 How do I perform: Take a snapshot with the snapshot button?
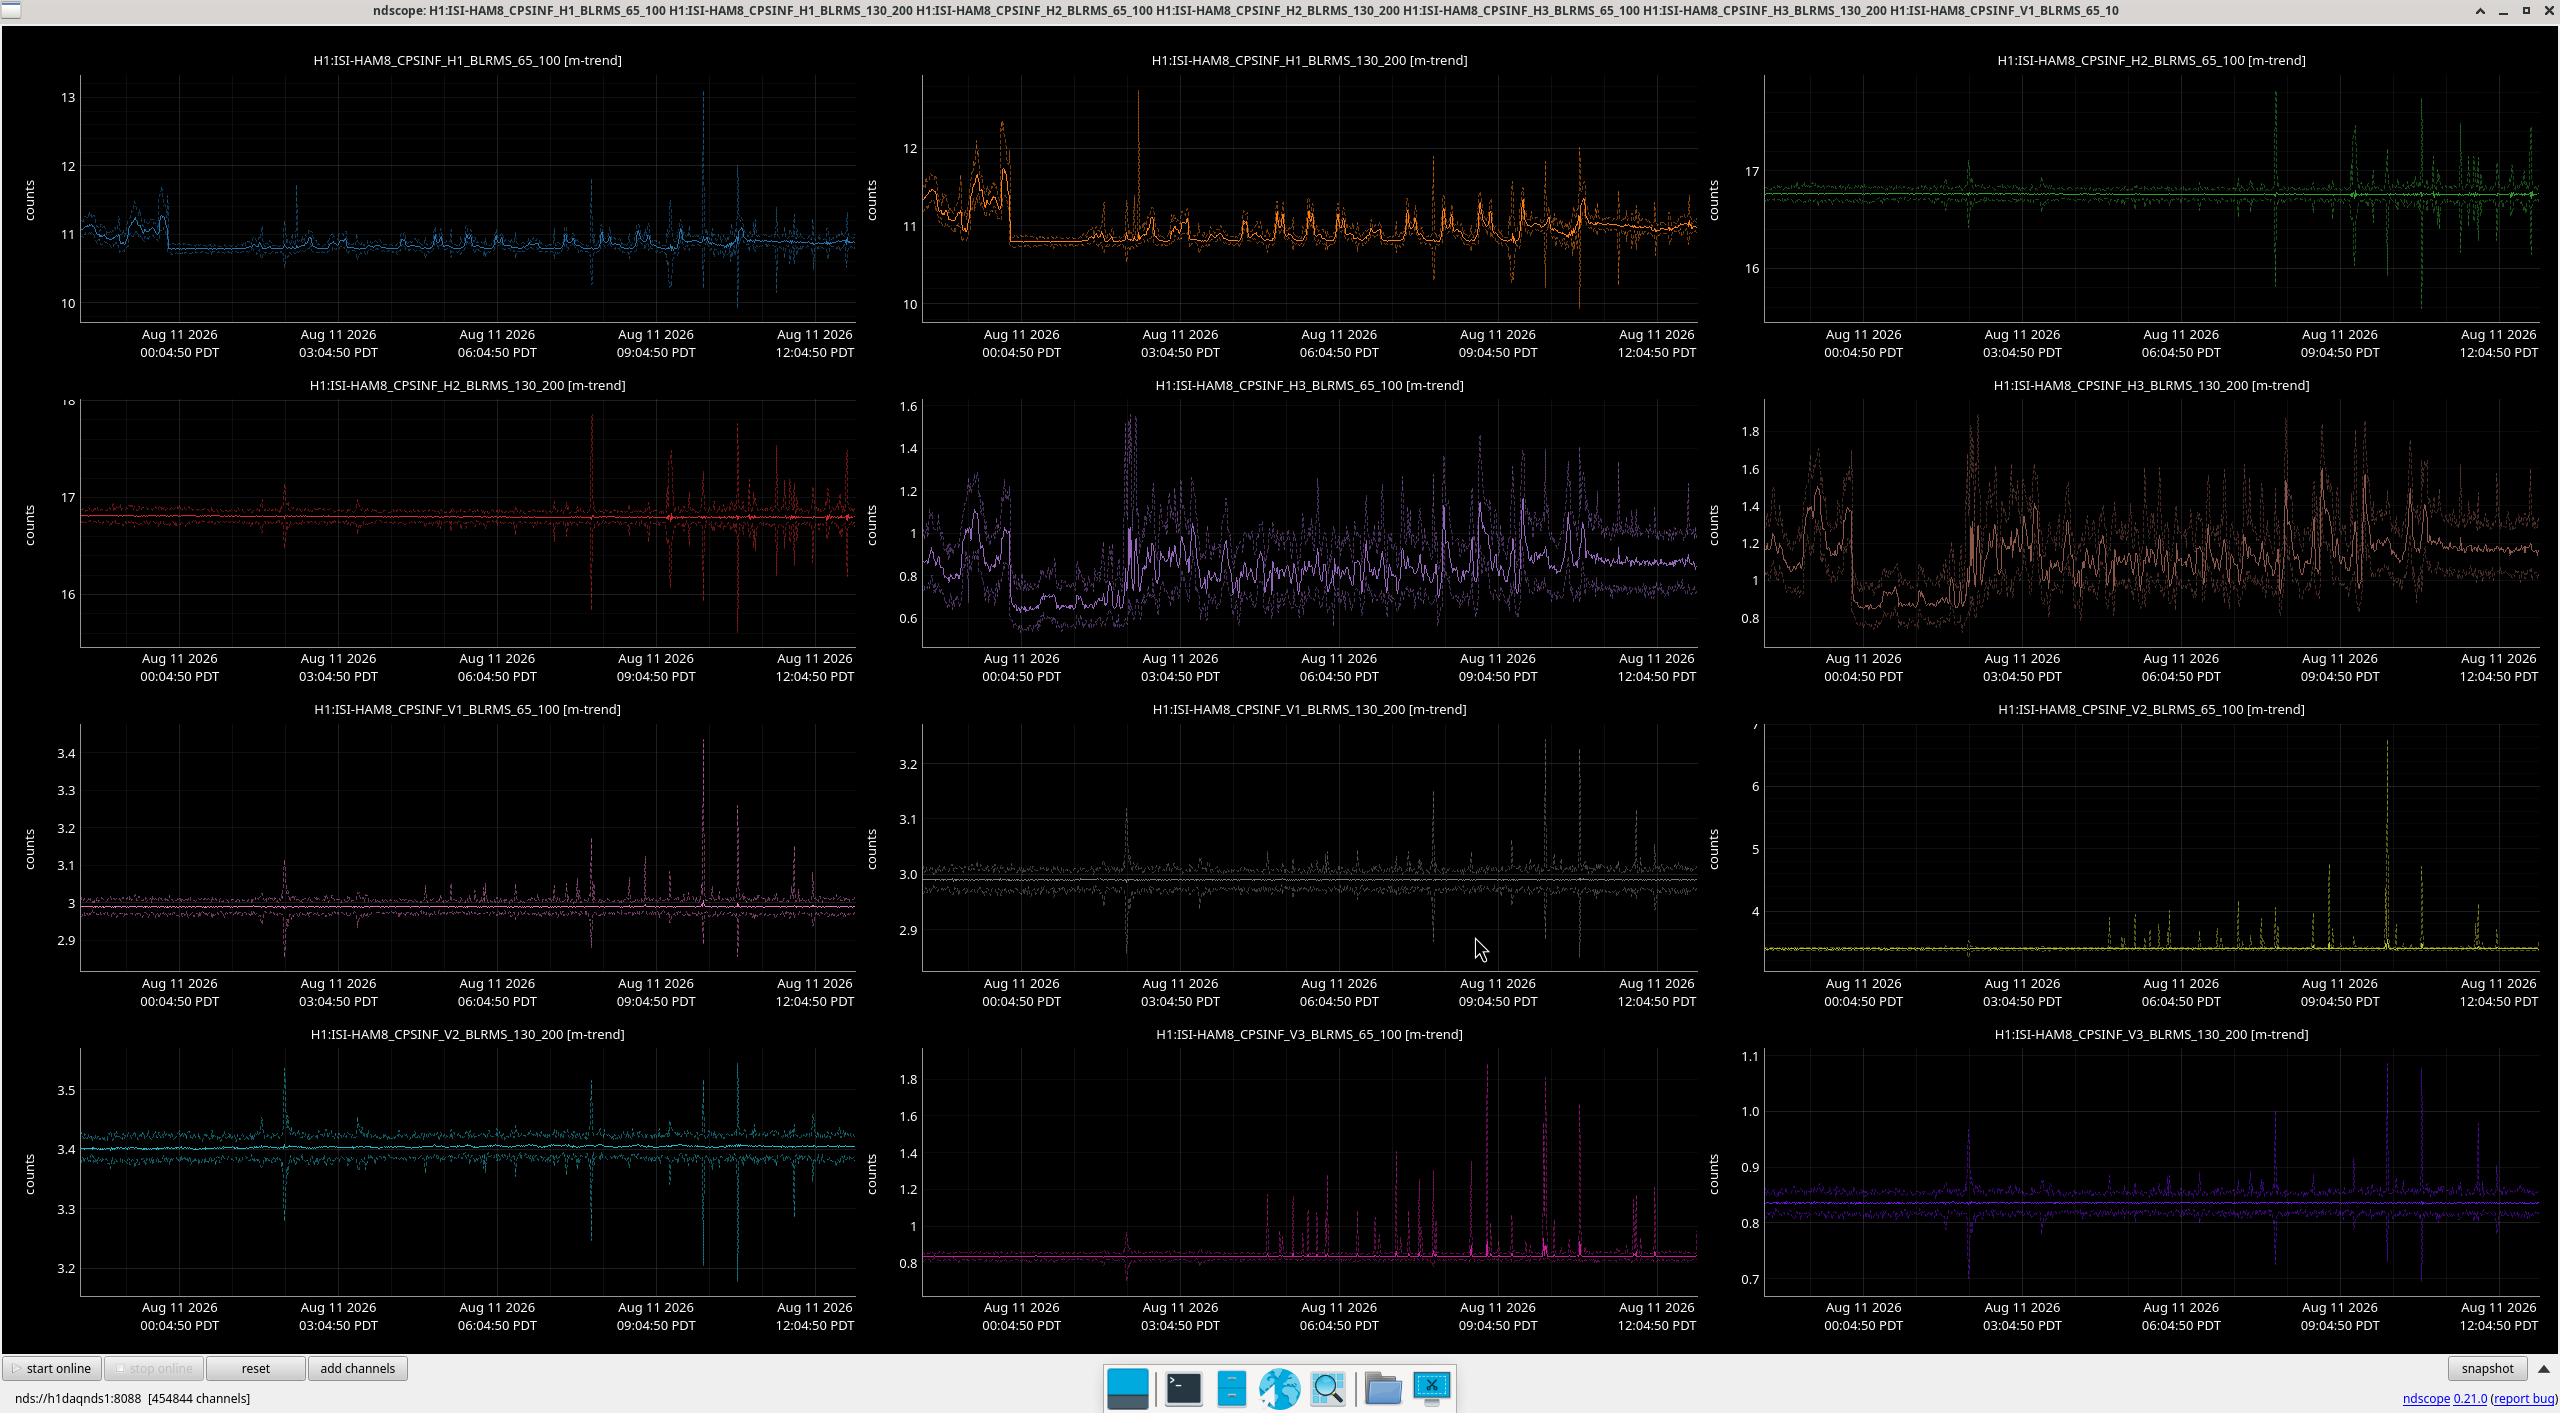tap(2487, 1368)
